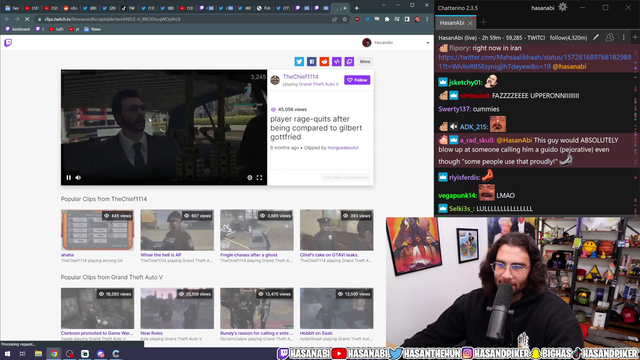Open 'Clarkson promoted to Game War...' clip thumbnail

98,308
